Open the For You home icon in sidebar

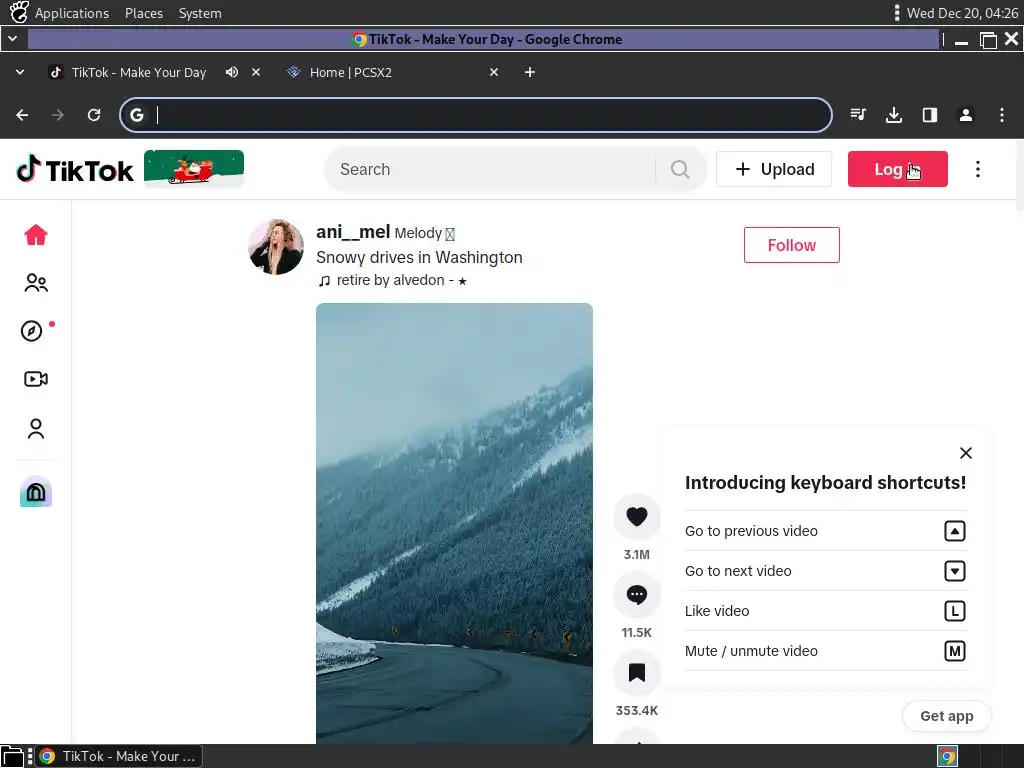(36, 234)
